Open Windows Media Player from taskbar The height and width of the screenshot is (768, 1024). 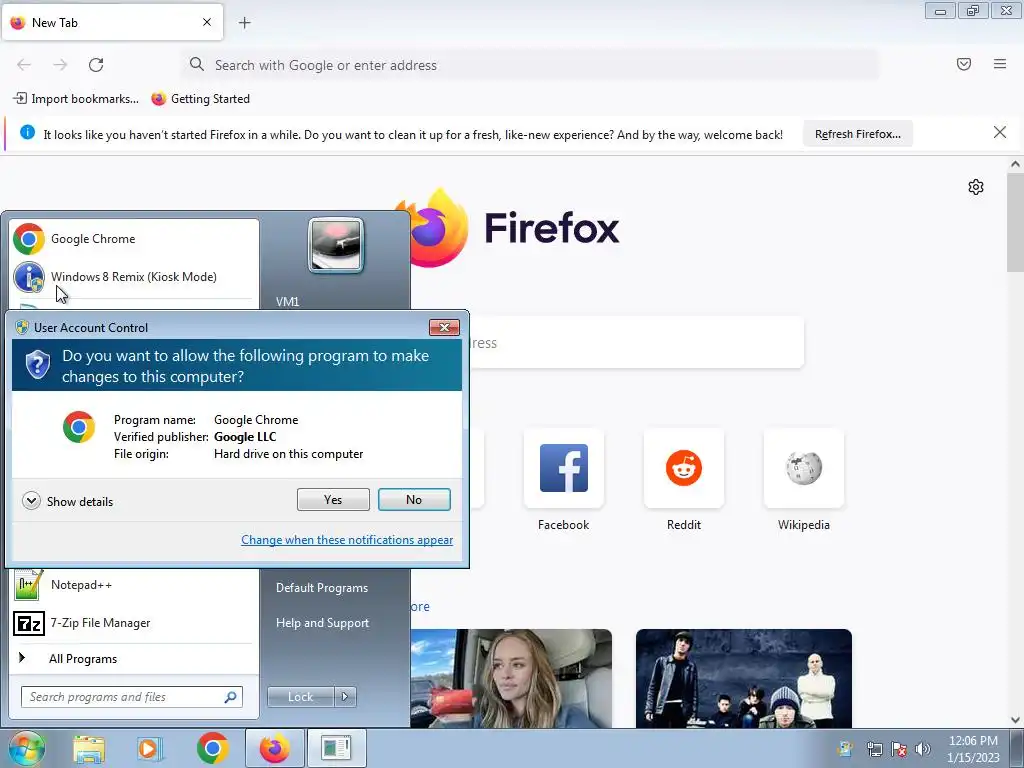click(150, 748)
